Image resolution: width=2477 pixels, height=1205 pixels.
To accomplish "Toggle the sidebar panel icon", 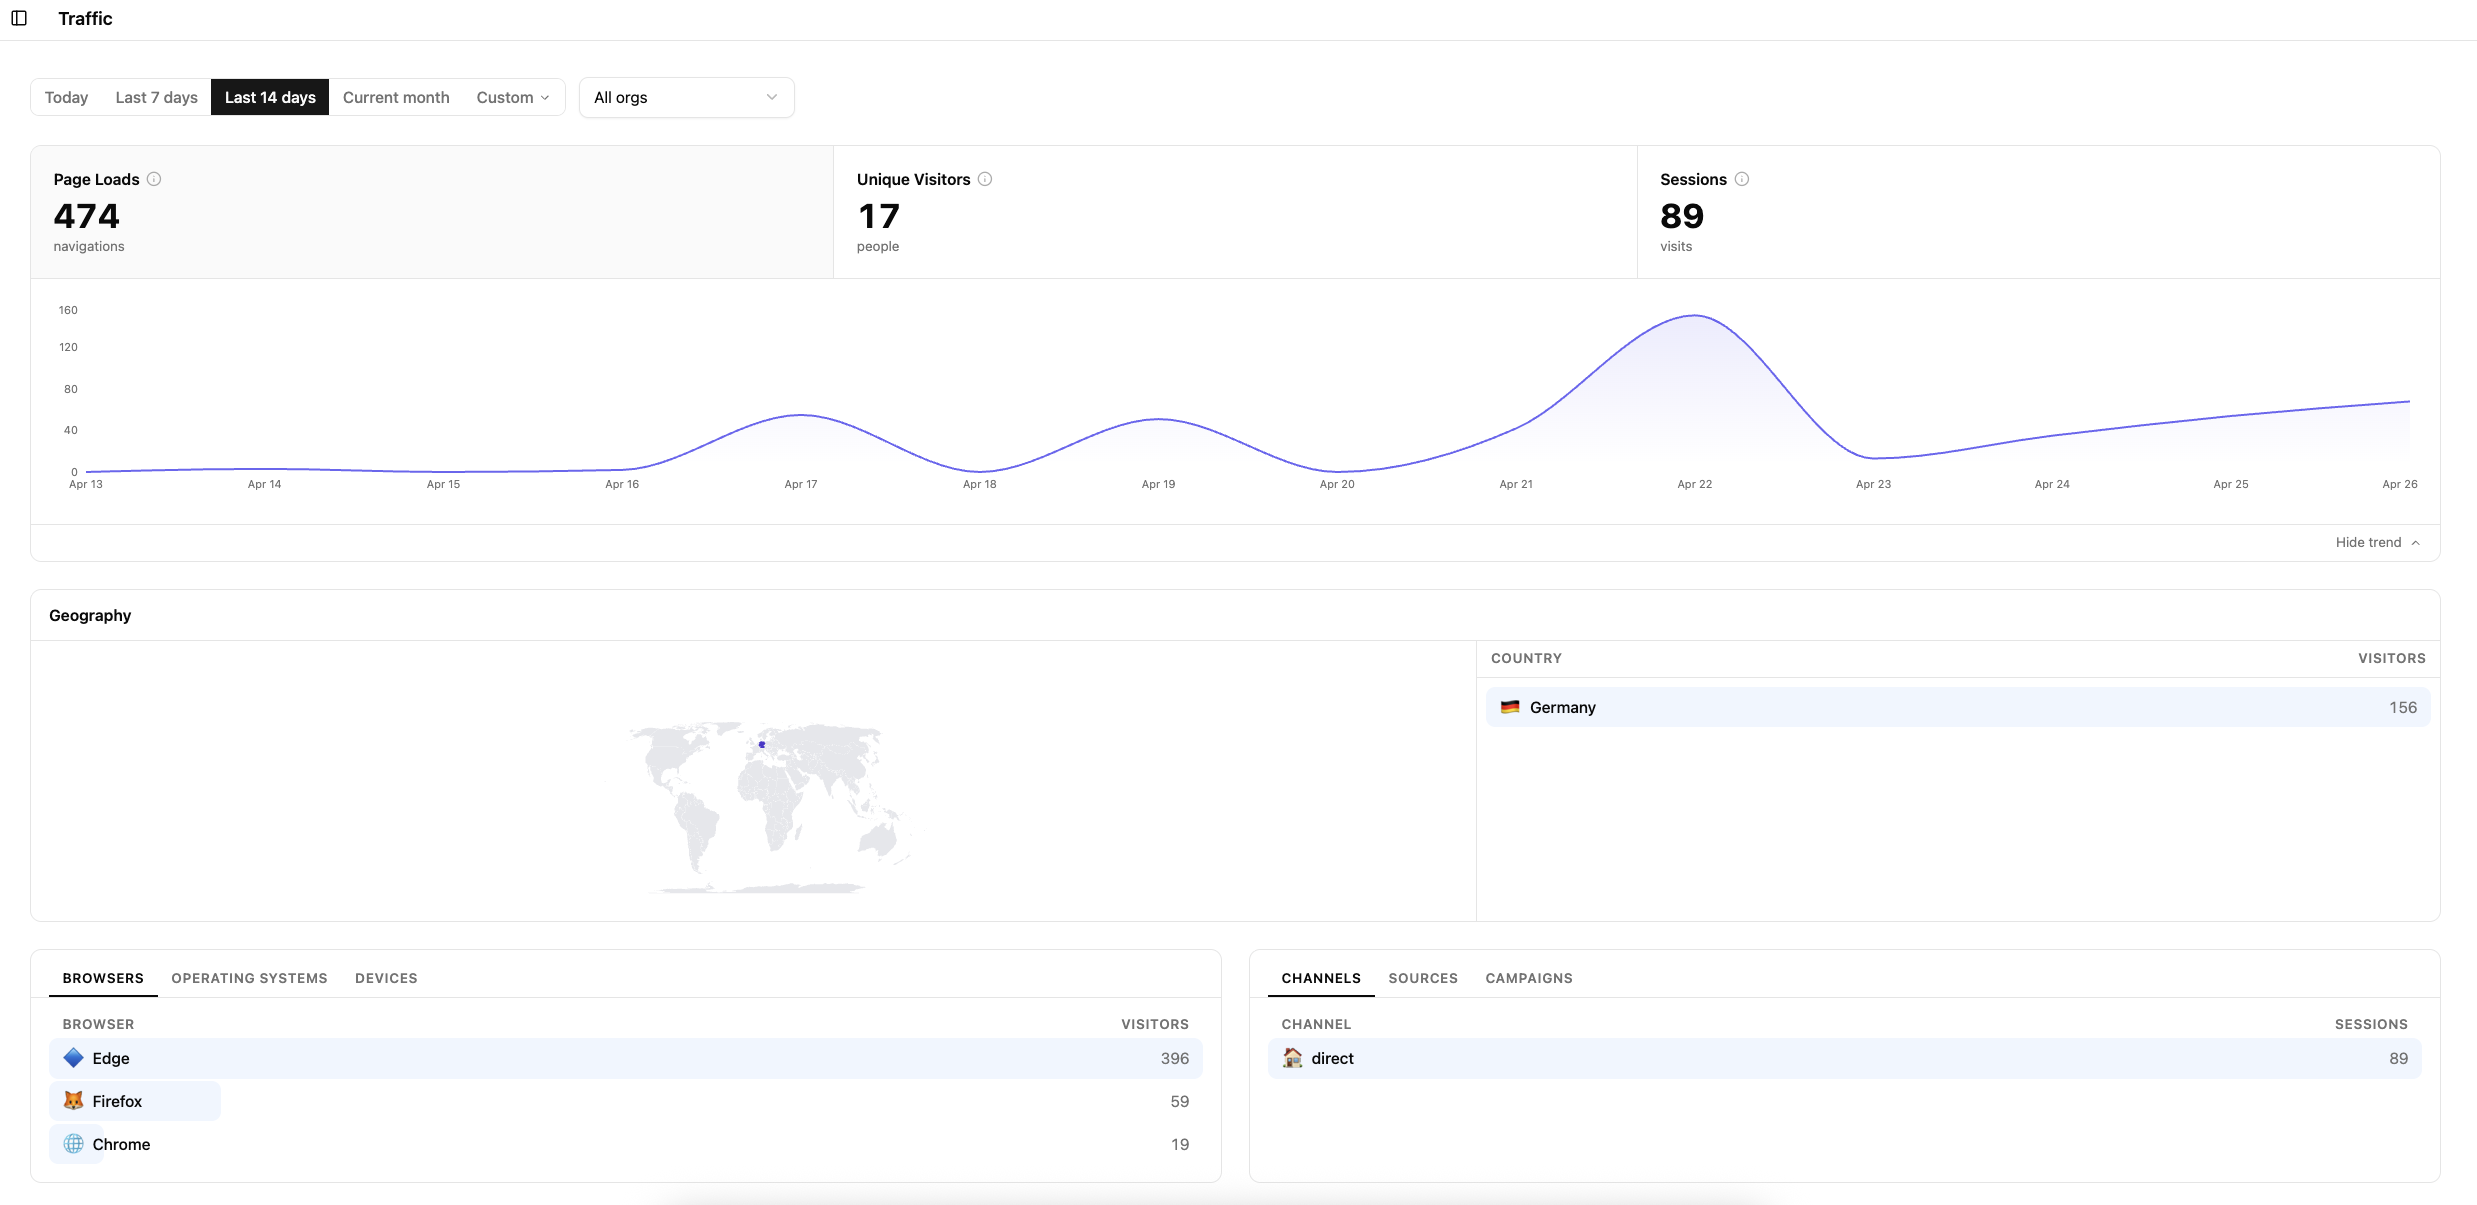I will (20, 18).
